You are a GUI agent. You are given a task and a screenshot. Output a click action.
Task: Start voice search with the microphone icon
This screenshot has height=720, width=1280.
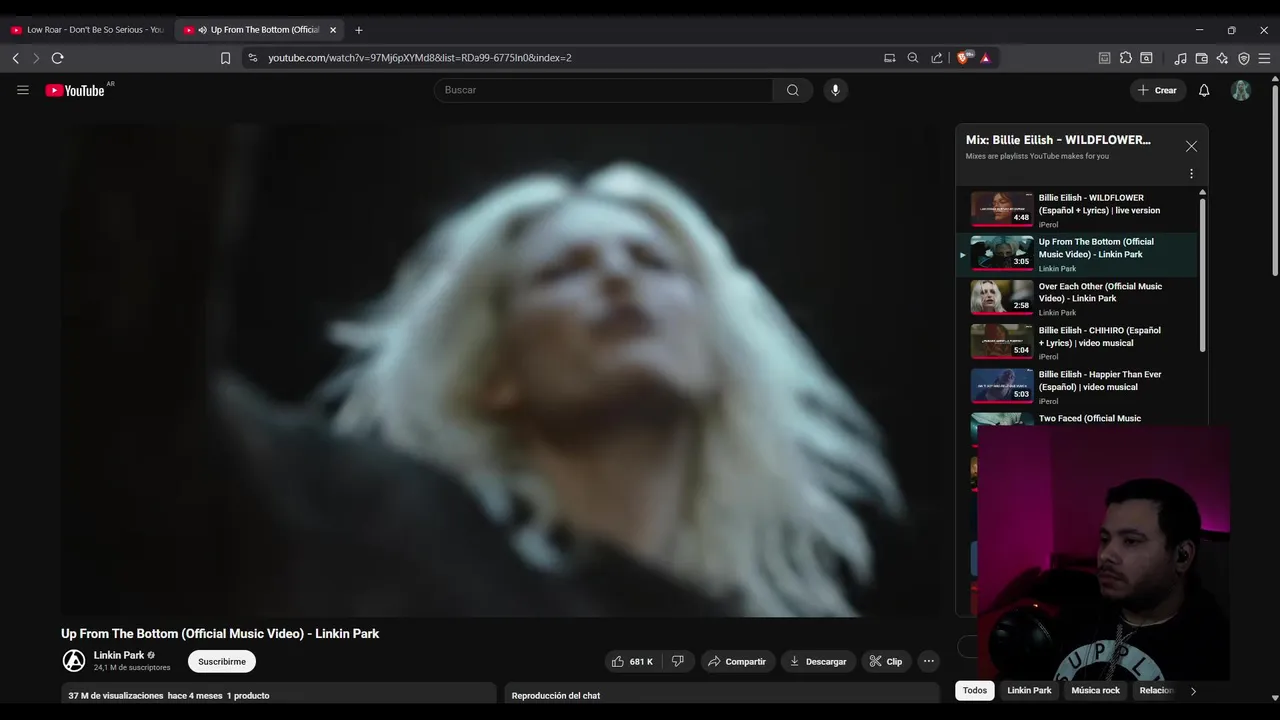[x=835, y=90]
